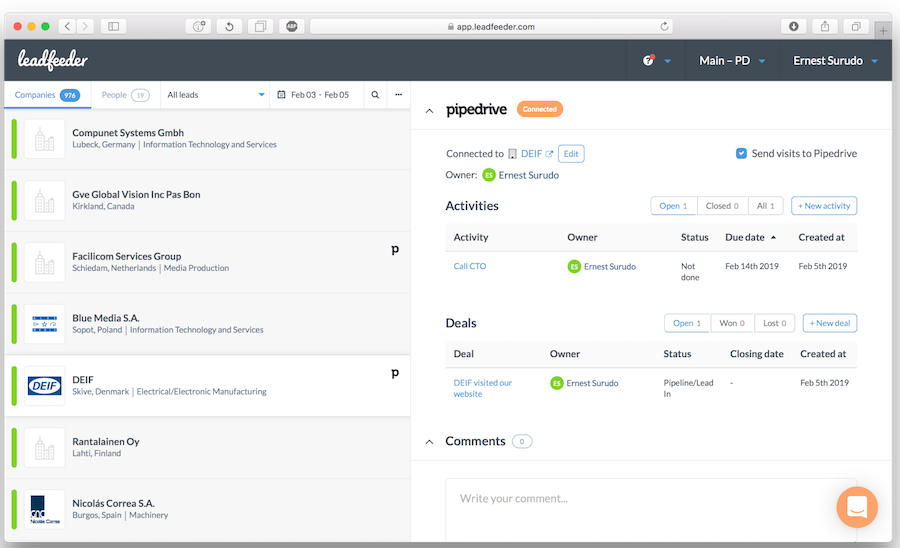Click the + New deal button
The width and height of the screenshot is (900, 548).
829,323
